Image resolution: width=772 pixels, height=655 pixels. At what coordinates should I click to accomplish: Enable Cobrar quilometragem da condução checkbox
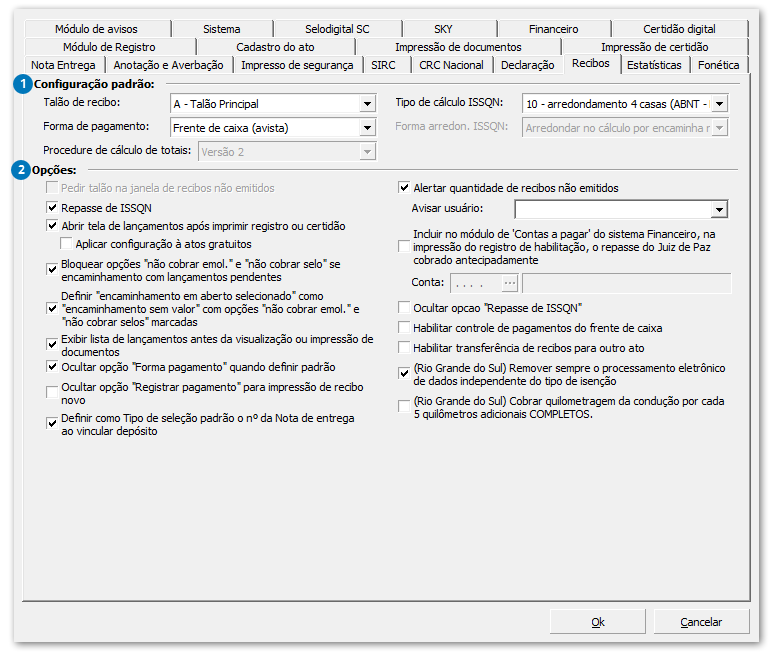404,407
